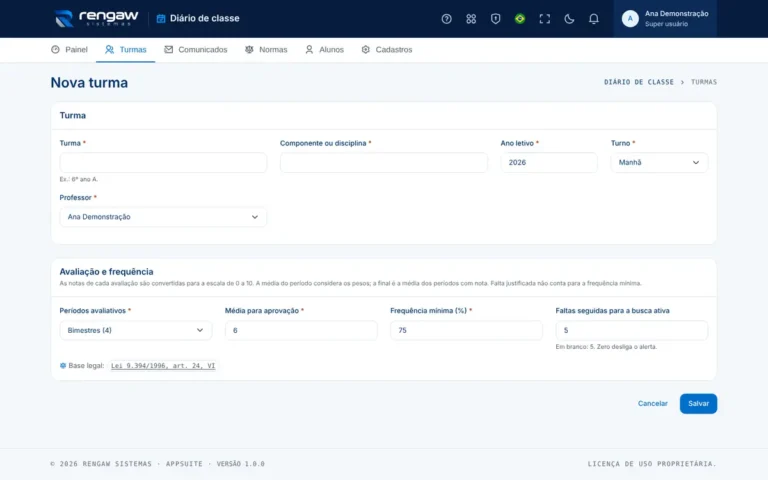Open the Painel tab
Image resolution: width=768 pixels, height=480 pixels.
[x=69, y=49]
